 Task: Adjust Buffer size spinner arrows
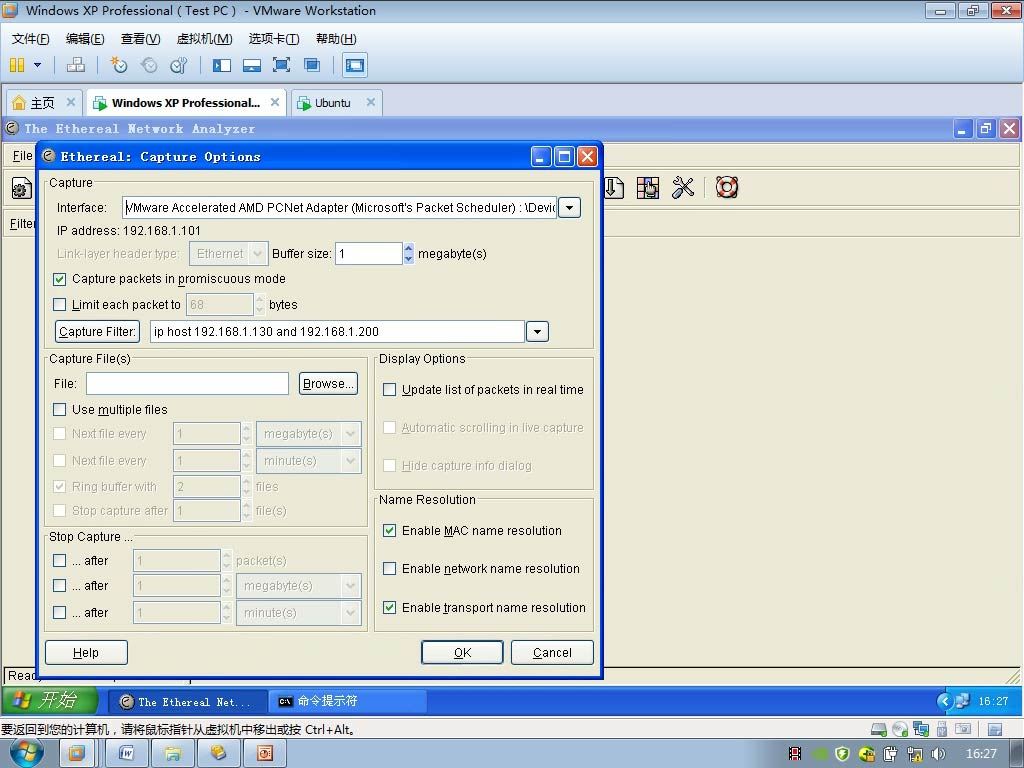pos(409,253)
